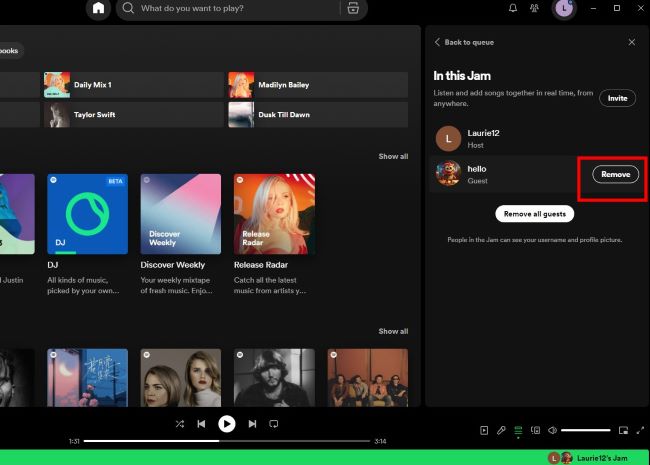The image size is (650, 465).
Task: Go back to queue with chevron
Action: click(x=437, y=42)
